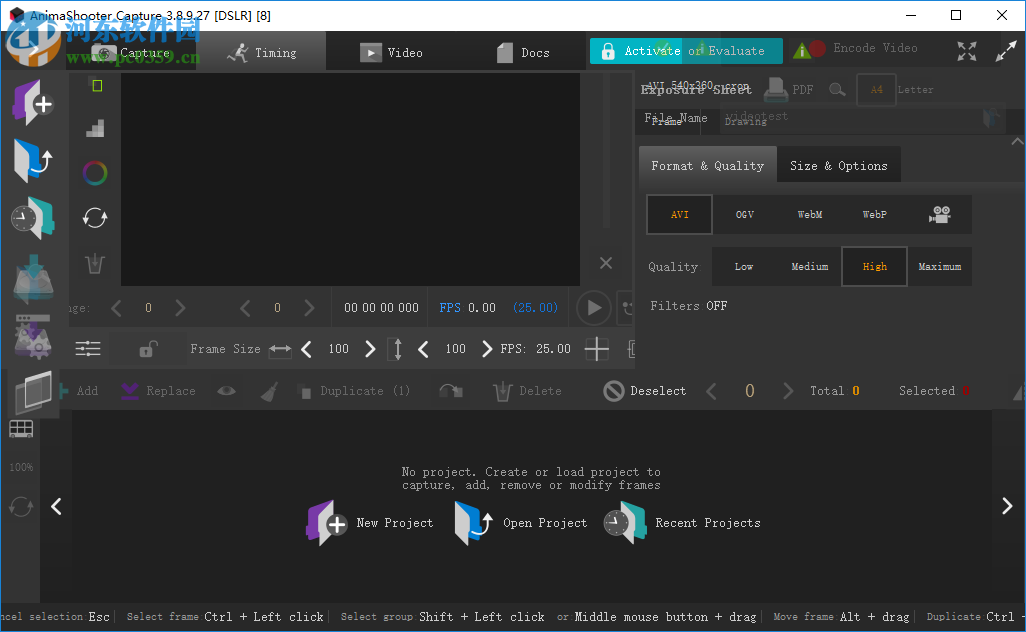Click the filters adjustment sliders icon
The height and width of the screenshot is (632, 1026).
pos(88,348)
